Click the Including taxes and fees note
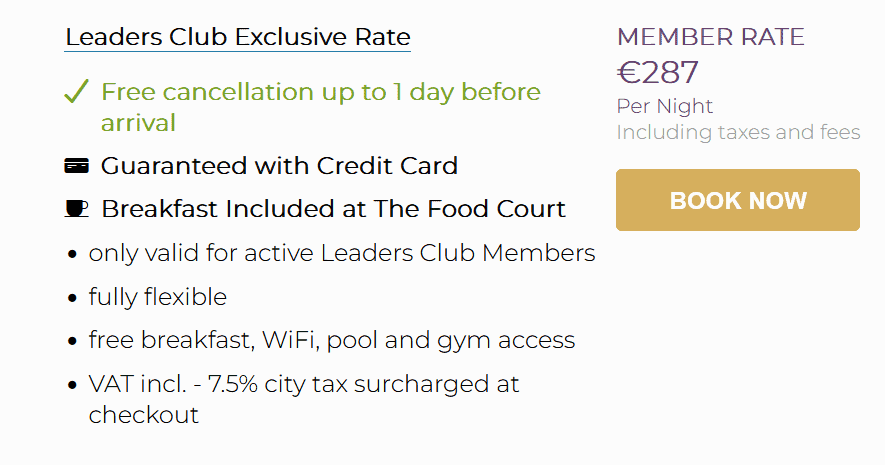This screenshot has height=465, width=885. tap(738, 132)
